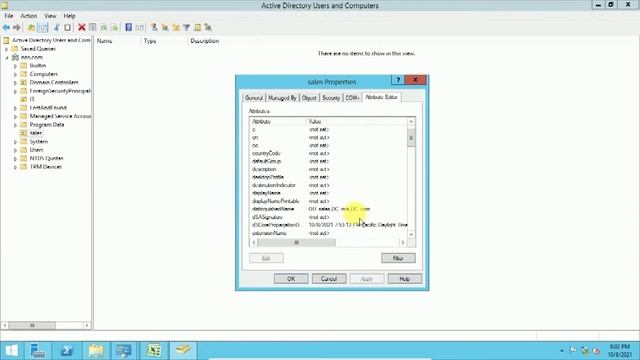Click the create new user icon
This screenshot has height=360, width=640.
click(x=154, y=27)
